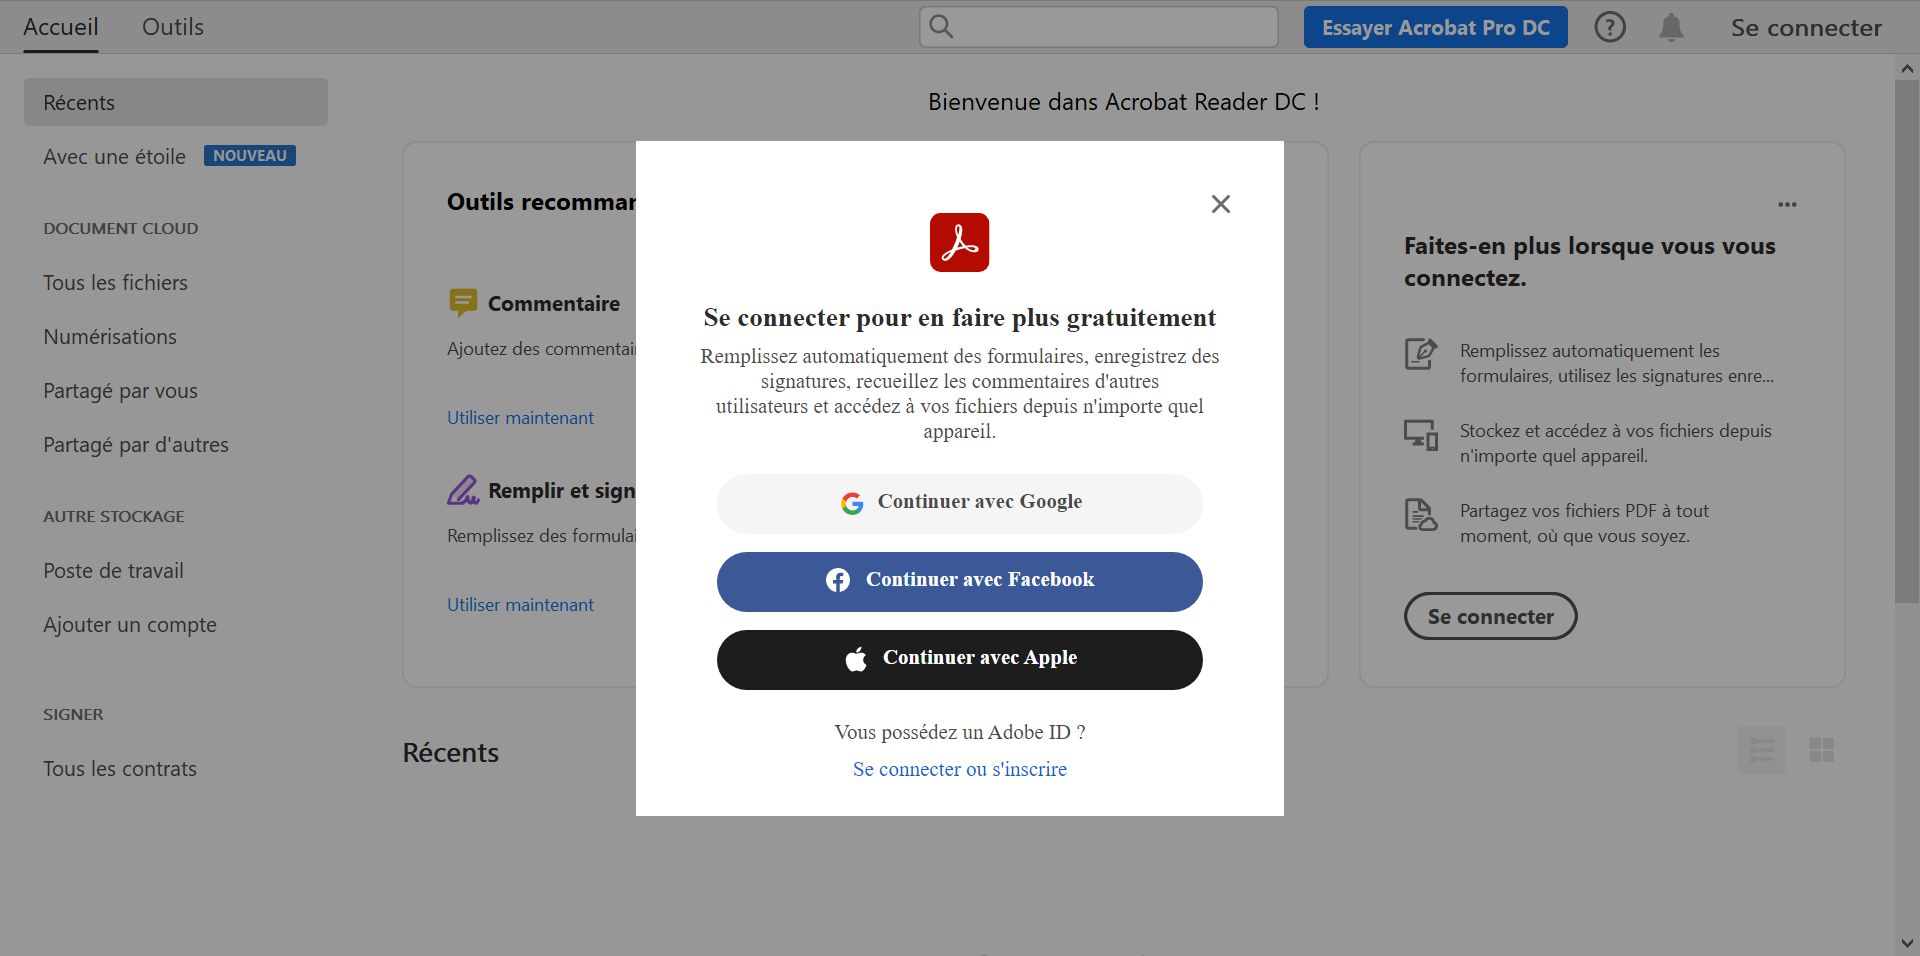Click the search magnifier icon

coord(940,27)
